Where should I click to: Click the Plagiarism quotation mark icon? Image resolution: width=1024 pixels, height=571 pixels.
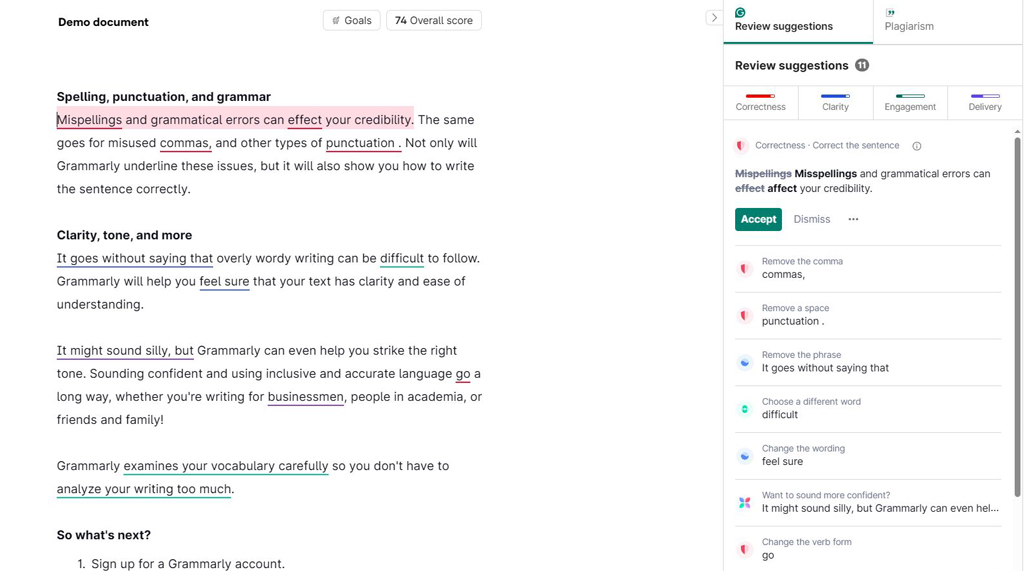(x=890, y=12)
